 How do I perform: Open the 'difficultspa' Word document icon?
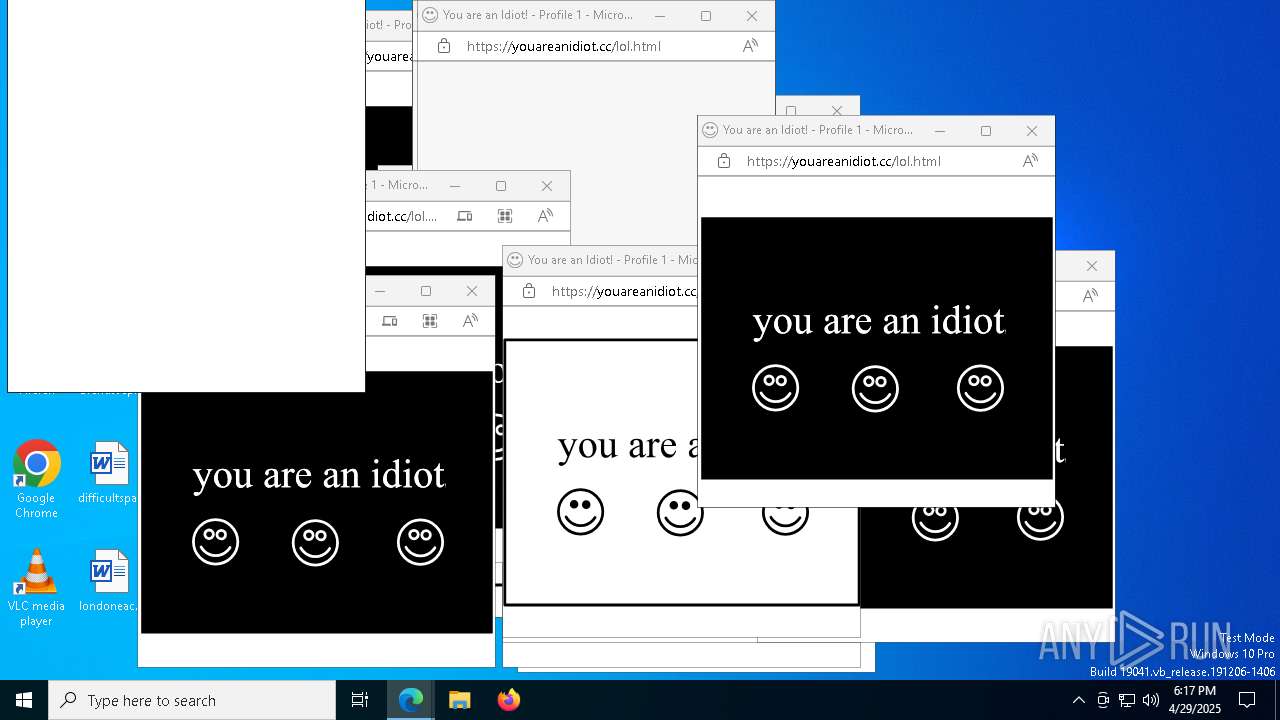click(108, 473)
